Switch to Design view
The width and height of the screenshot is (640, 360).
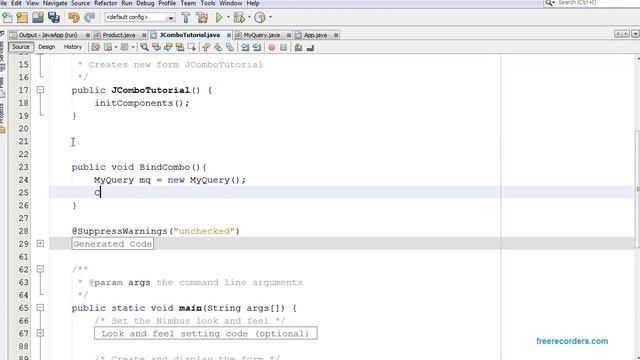(47, 47)
